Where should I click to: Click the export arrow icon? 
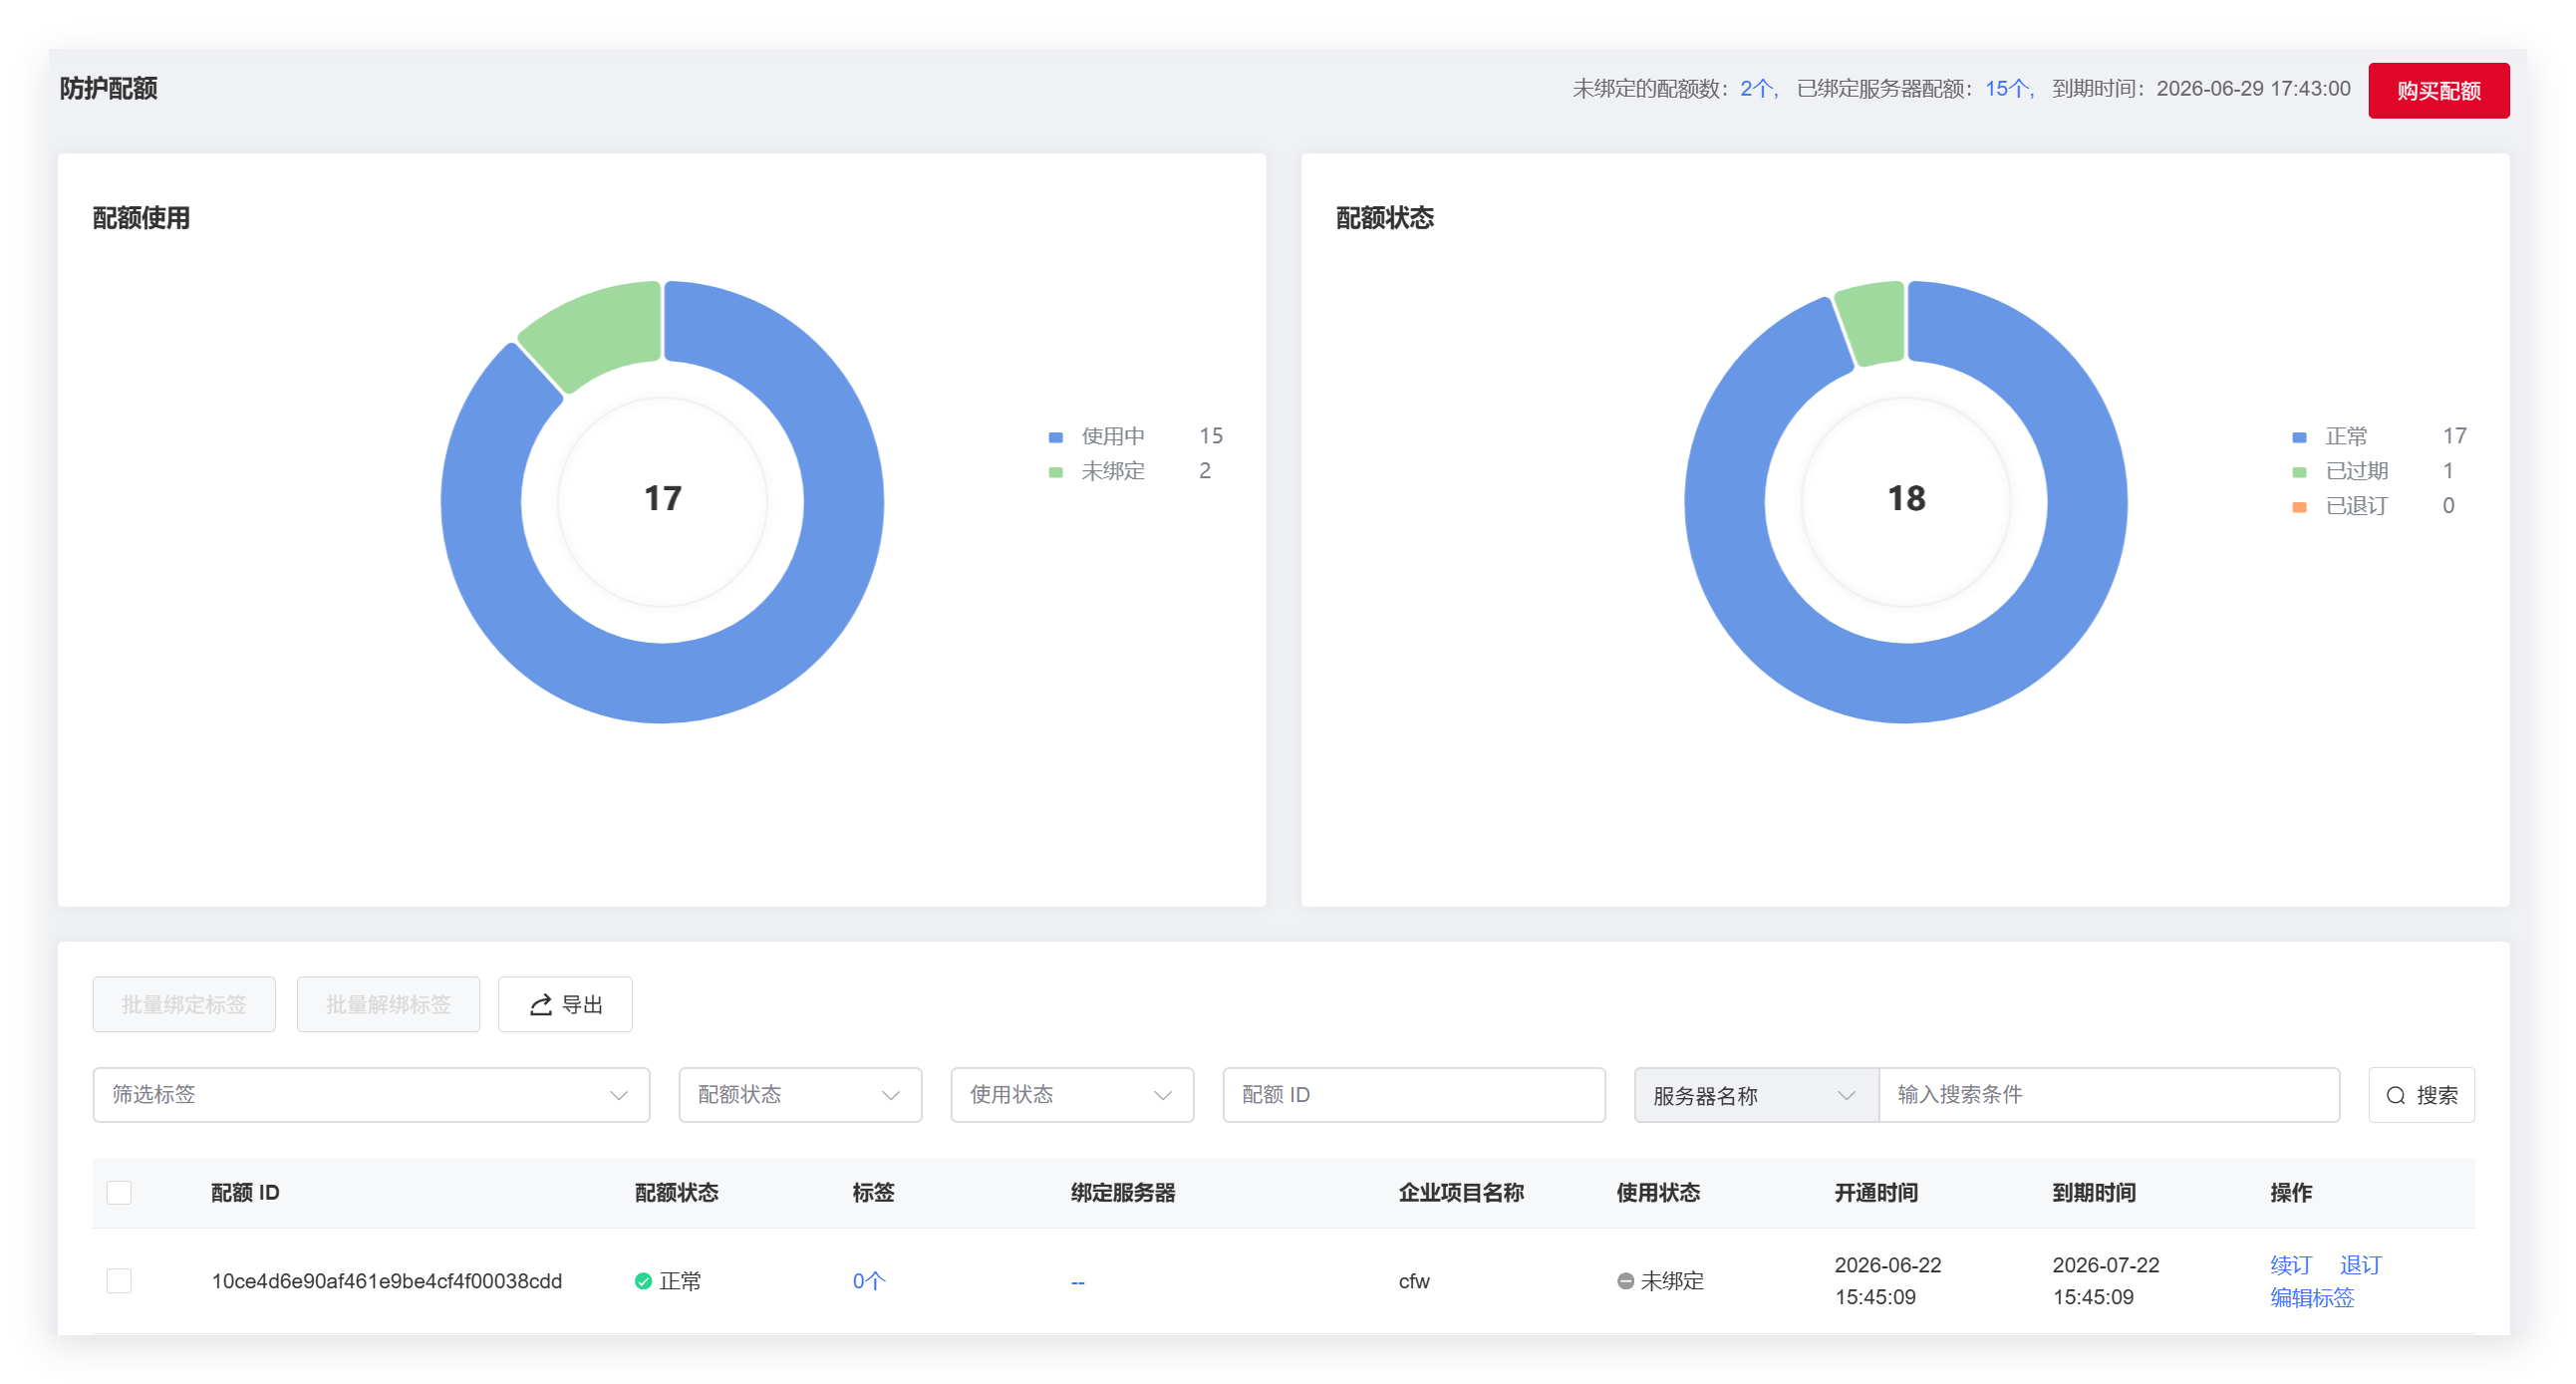click(x=541, y=1005)
